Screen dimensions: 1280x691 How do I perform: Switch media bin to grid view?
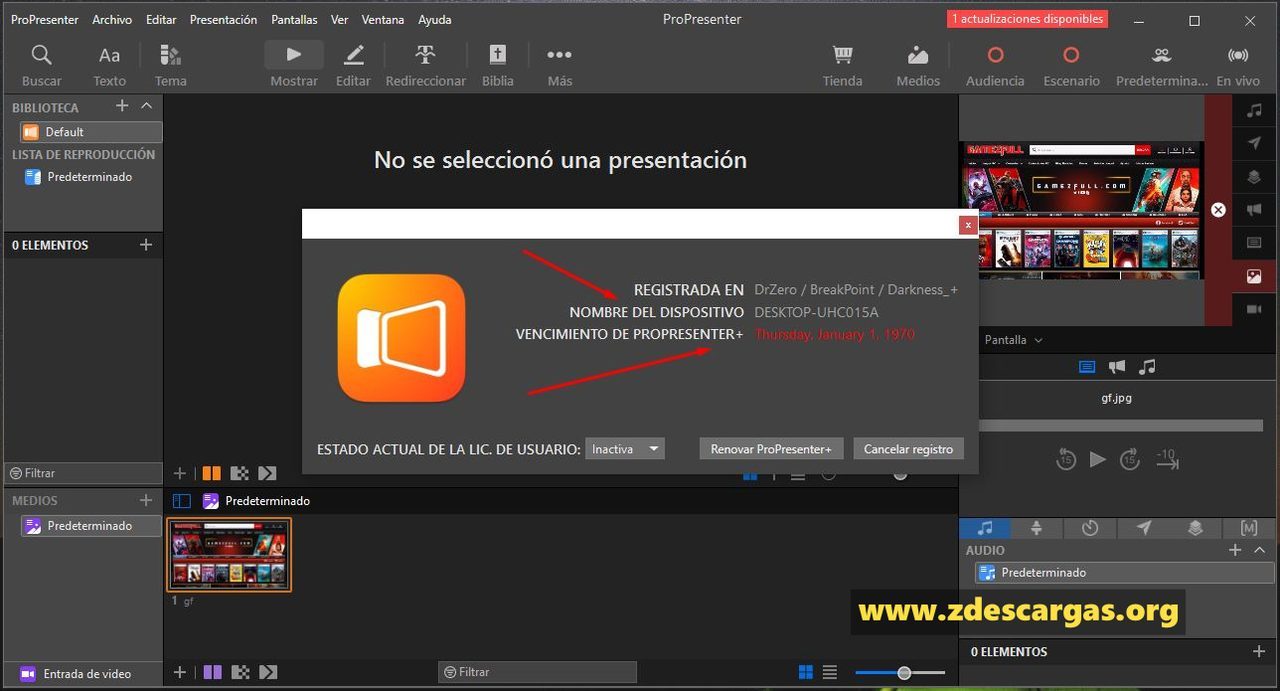click(x=806, y=672)
